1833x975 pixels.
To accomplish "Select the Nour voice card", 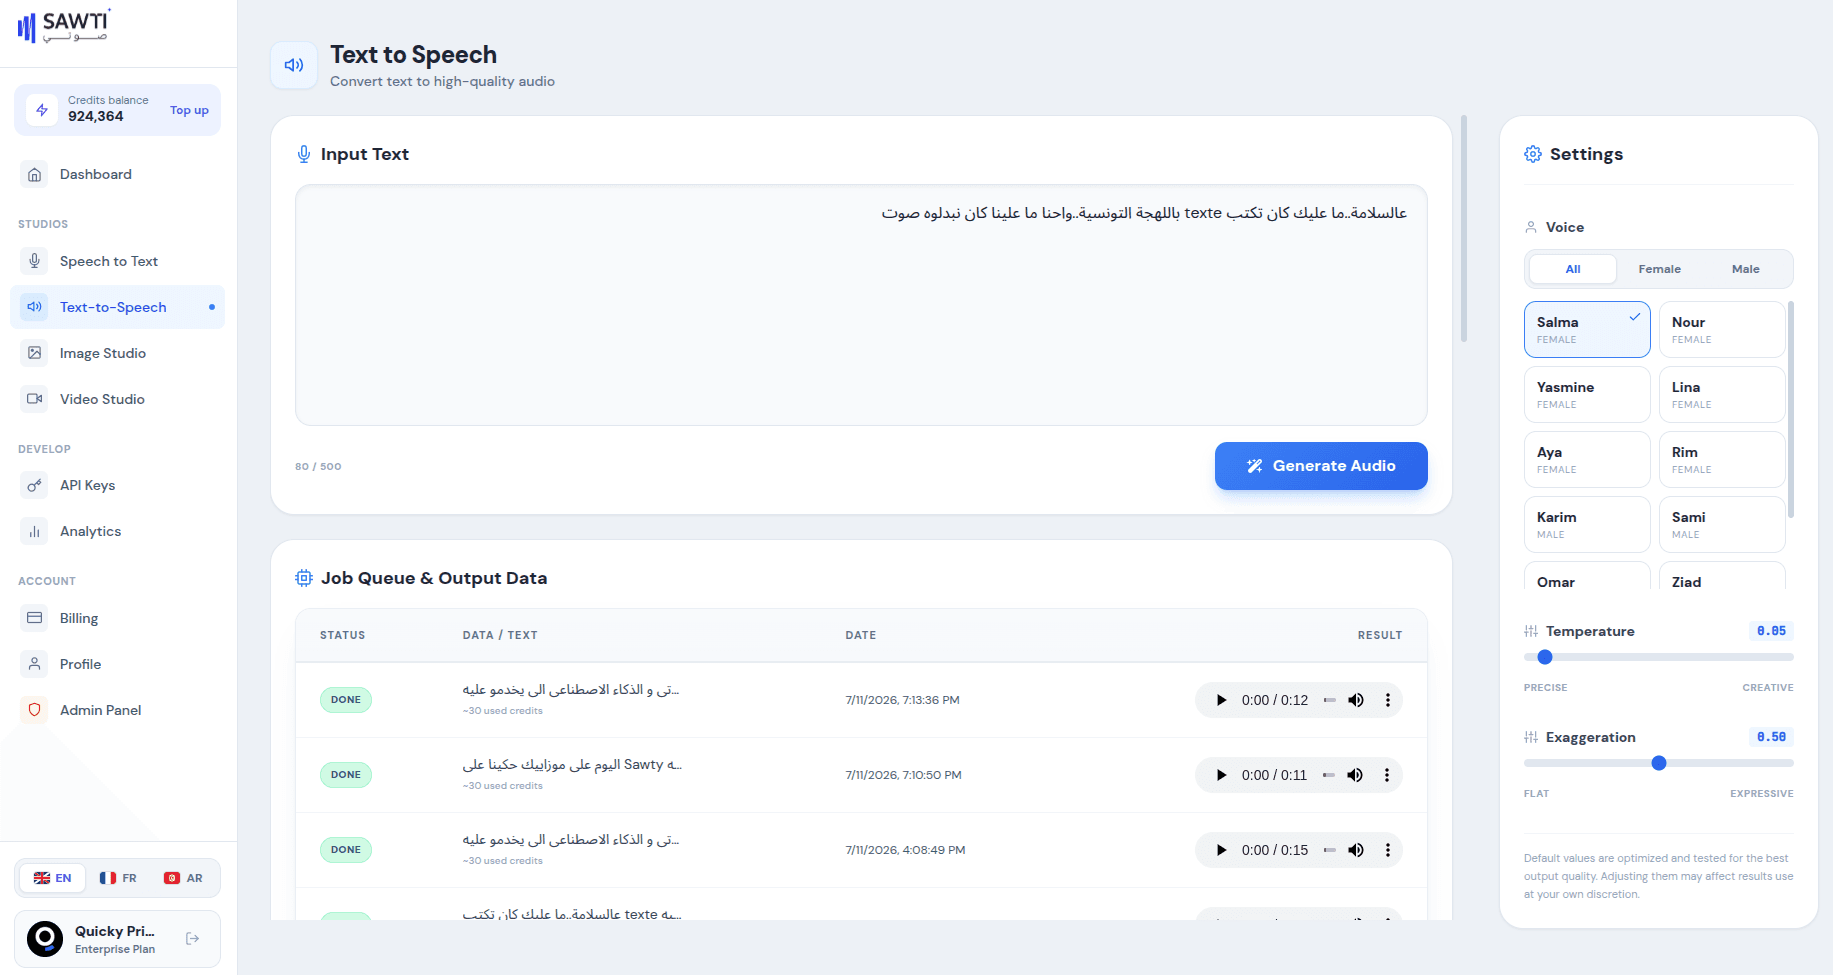I will pos(1722,329).
